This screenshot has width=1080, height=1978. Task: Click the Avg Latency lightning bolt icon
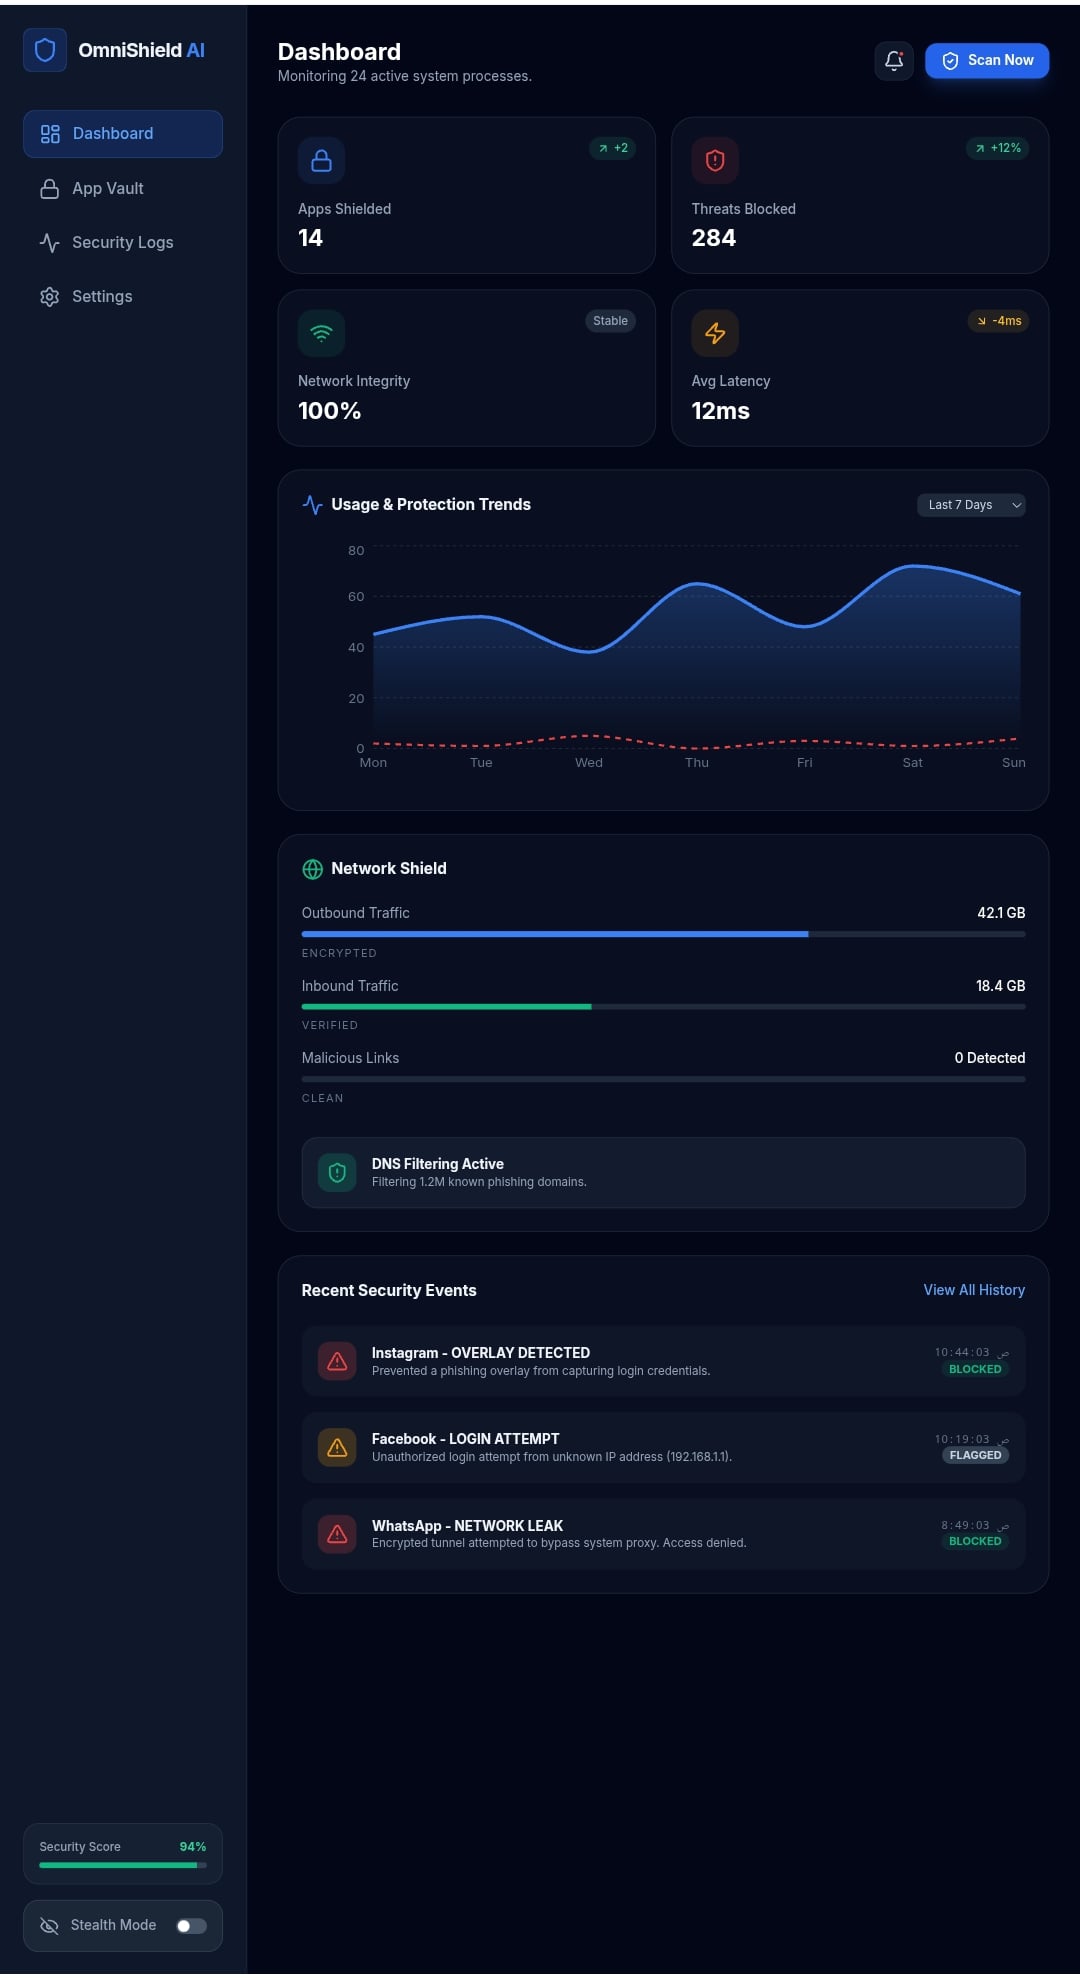(715, 333)
